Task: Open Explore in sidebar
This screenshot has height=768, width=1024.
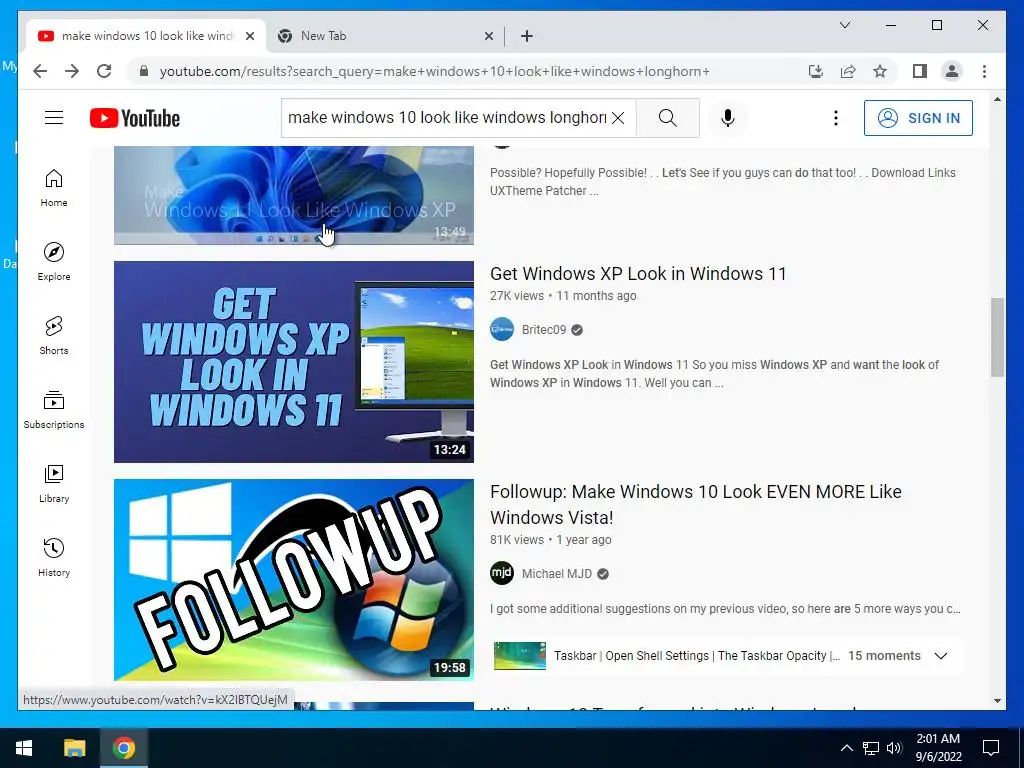Action: point(54,262)
